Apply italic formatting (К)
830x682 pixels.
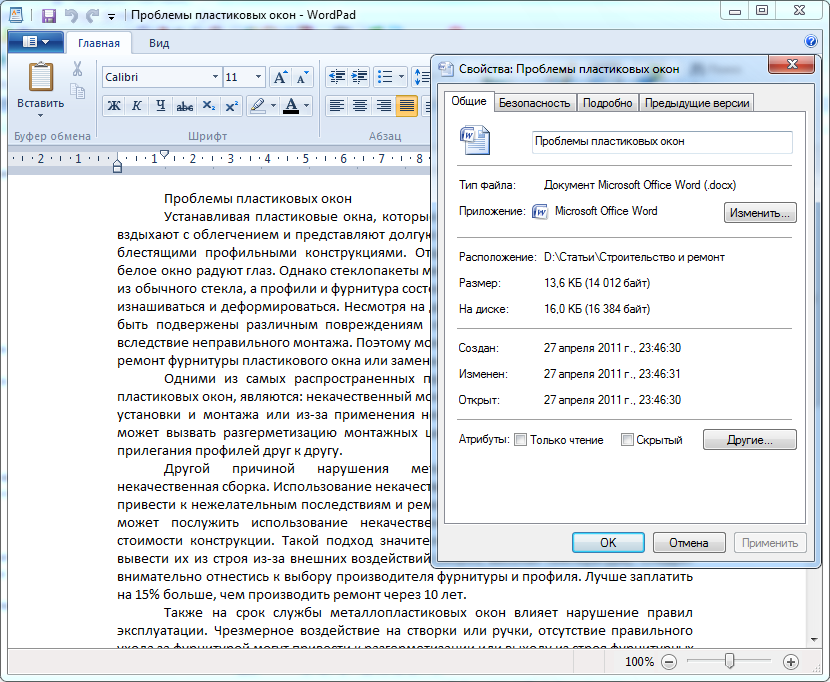pos(136,106)
